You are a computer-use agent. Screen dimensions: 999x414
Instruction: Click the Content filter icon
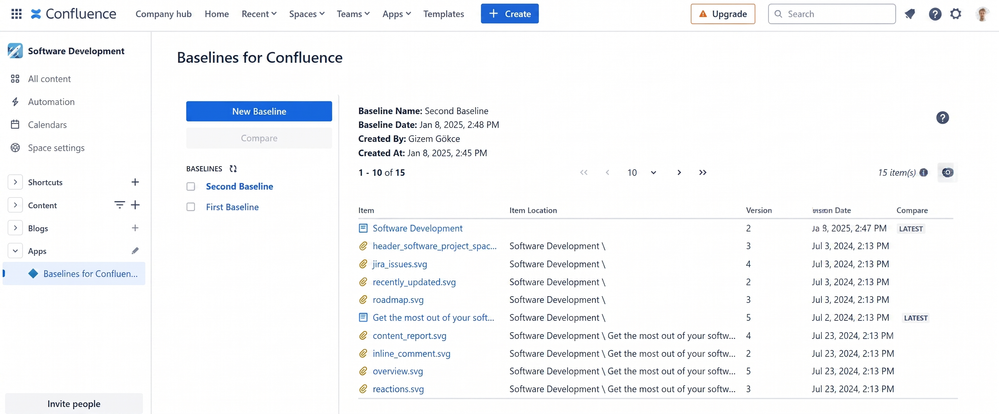coord(119,205)
